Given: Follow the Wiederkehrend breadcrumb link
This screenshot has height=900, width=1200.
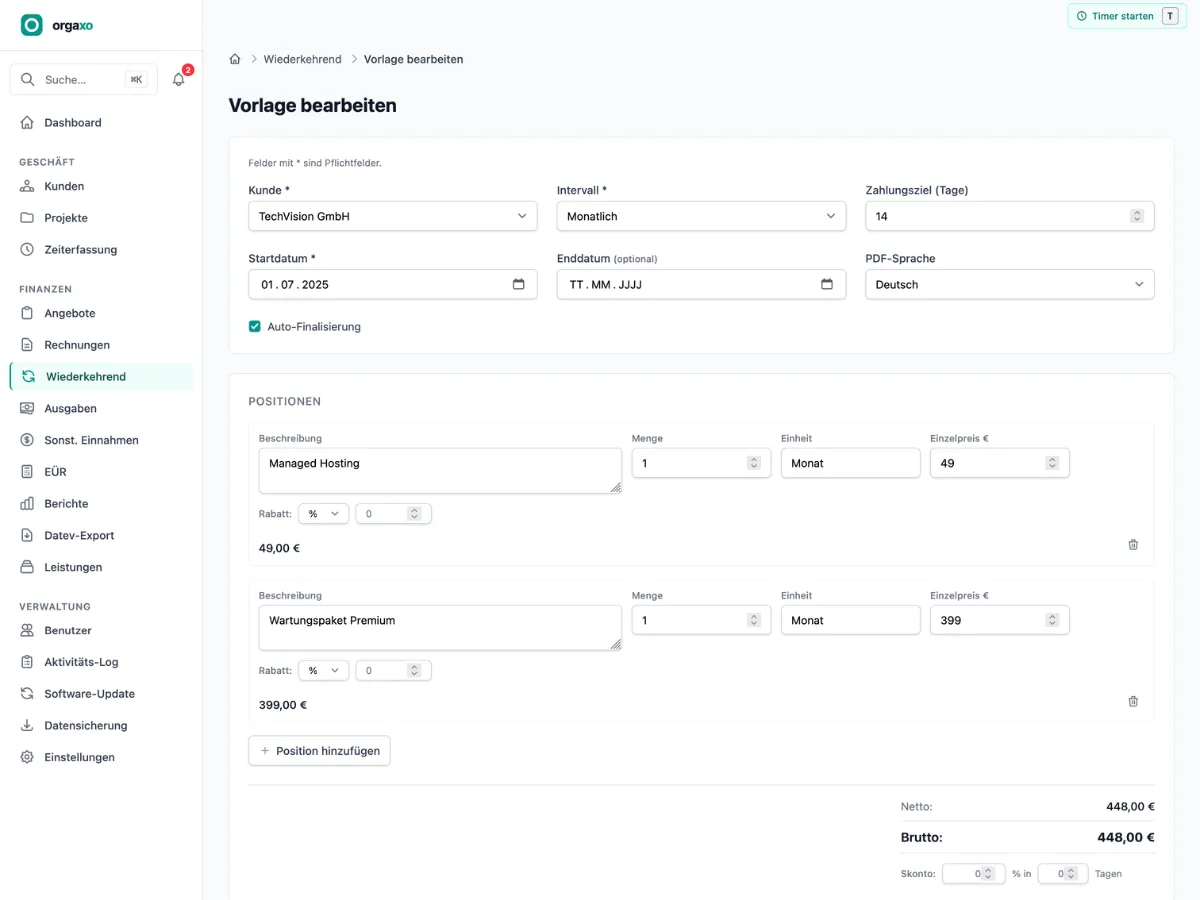Looking at the screenshot, I should 303,59.
